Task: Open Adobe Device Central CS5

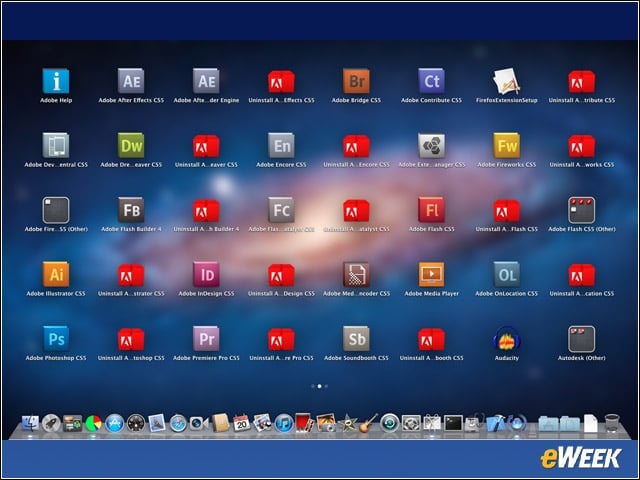Action: [x=56, y=145]
